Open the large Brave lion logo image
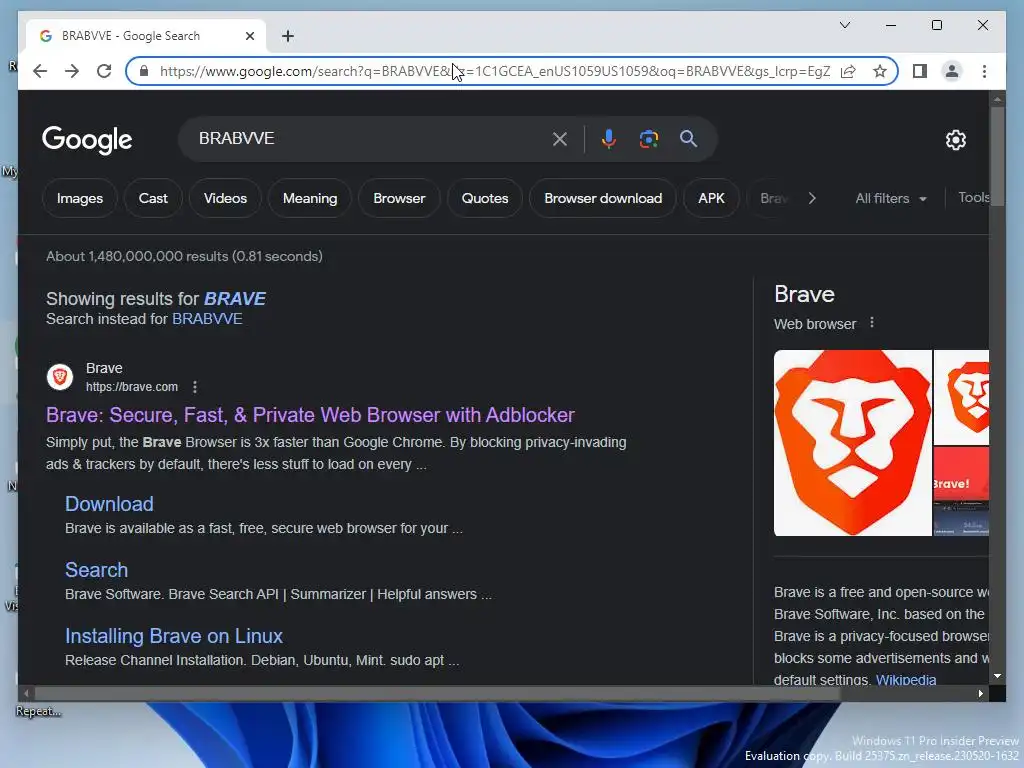This screenshot has width=1024, height=768. 852,443
